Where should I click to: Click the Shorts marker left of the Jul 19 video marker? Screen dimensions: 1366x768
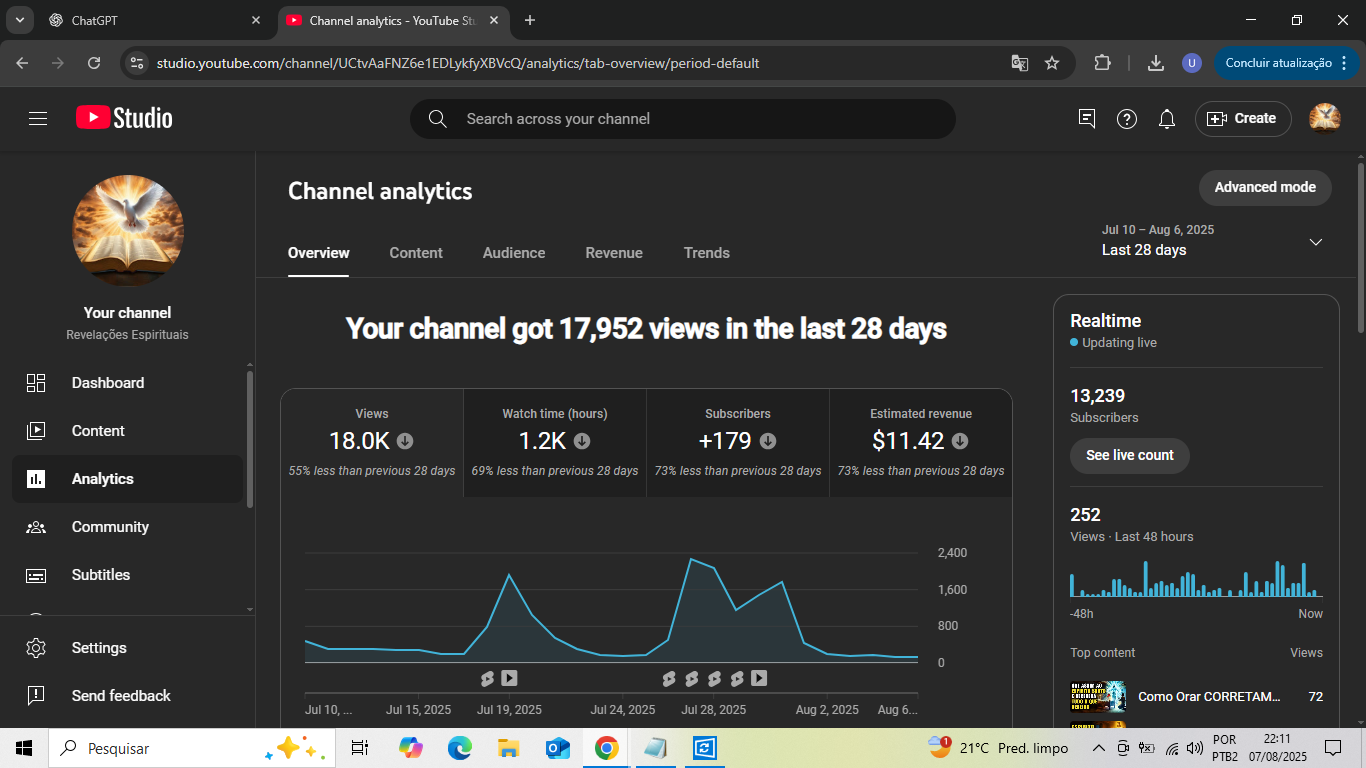click(487, 678)
